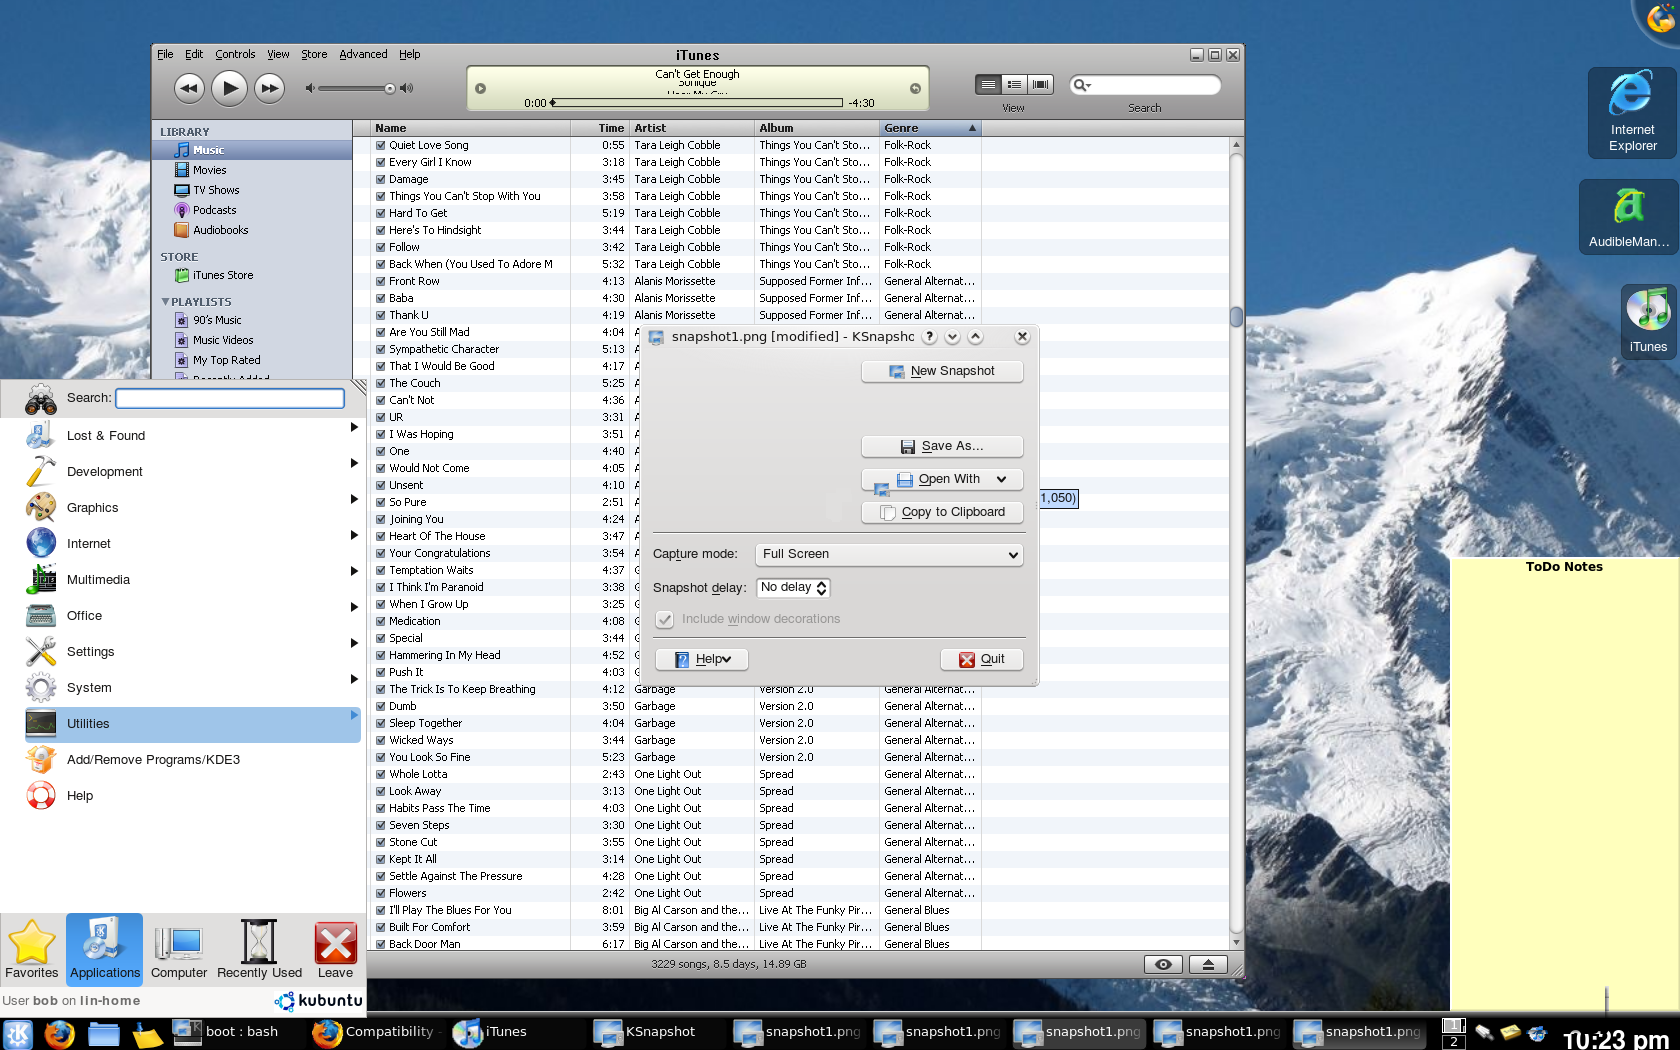1680x1050 pixels.
Task: Click the iTunes next track button
Action: pos(269,88)
